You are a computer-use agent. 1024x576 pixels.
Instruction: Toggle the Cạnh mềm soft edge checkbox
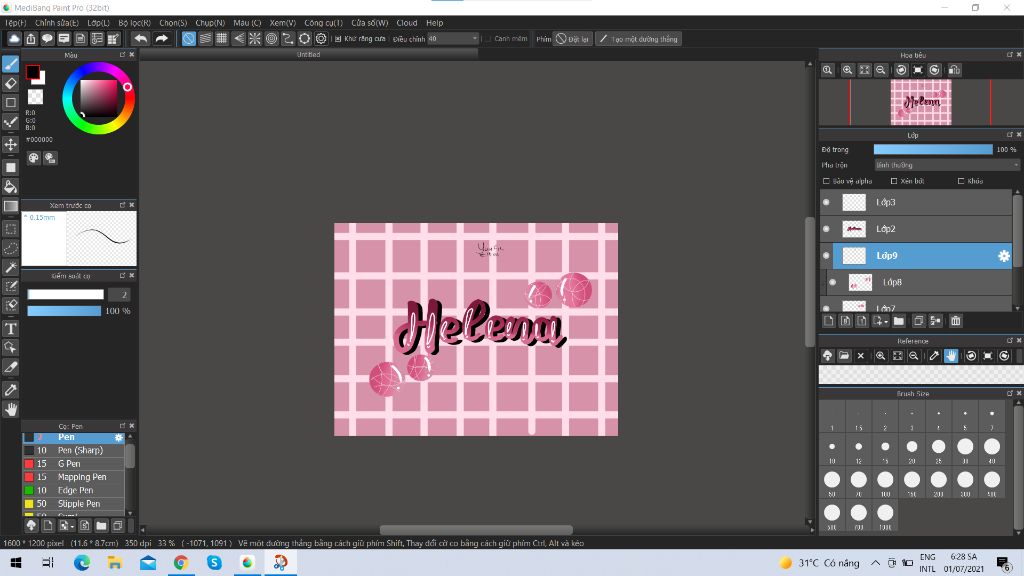pyautogui.click(x=488, y=39)
